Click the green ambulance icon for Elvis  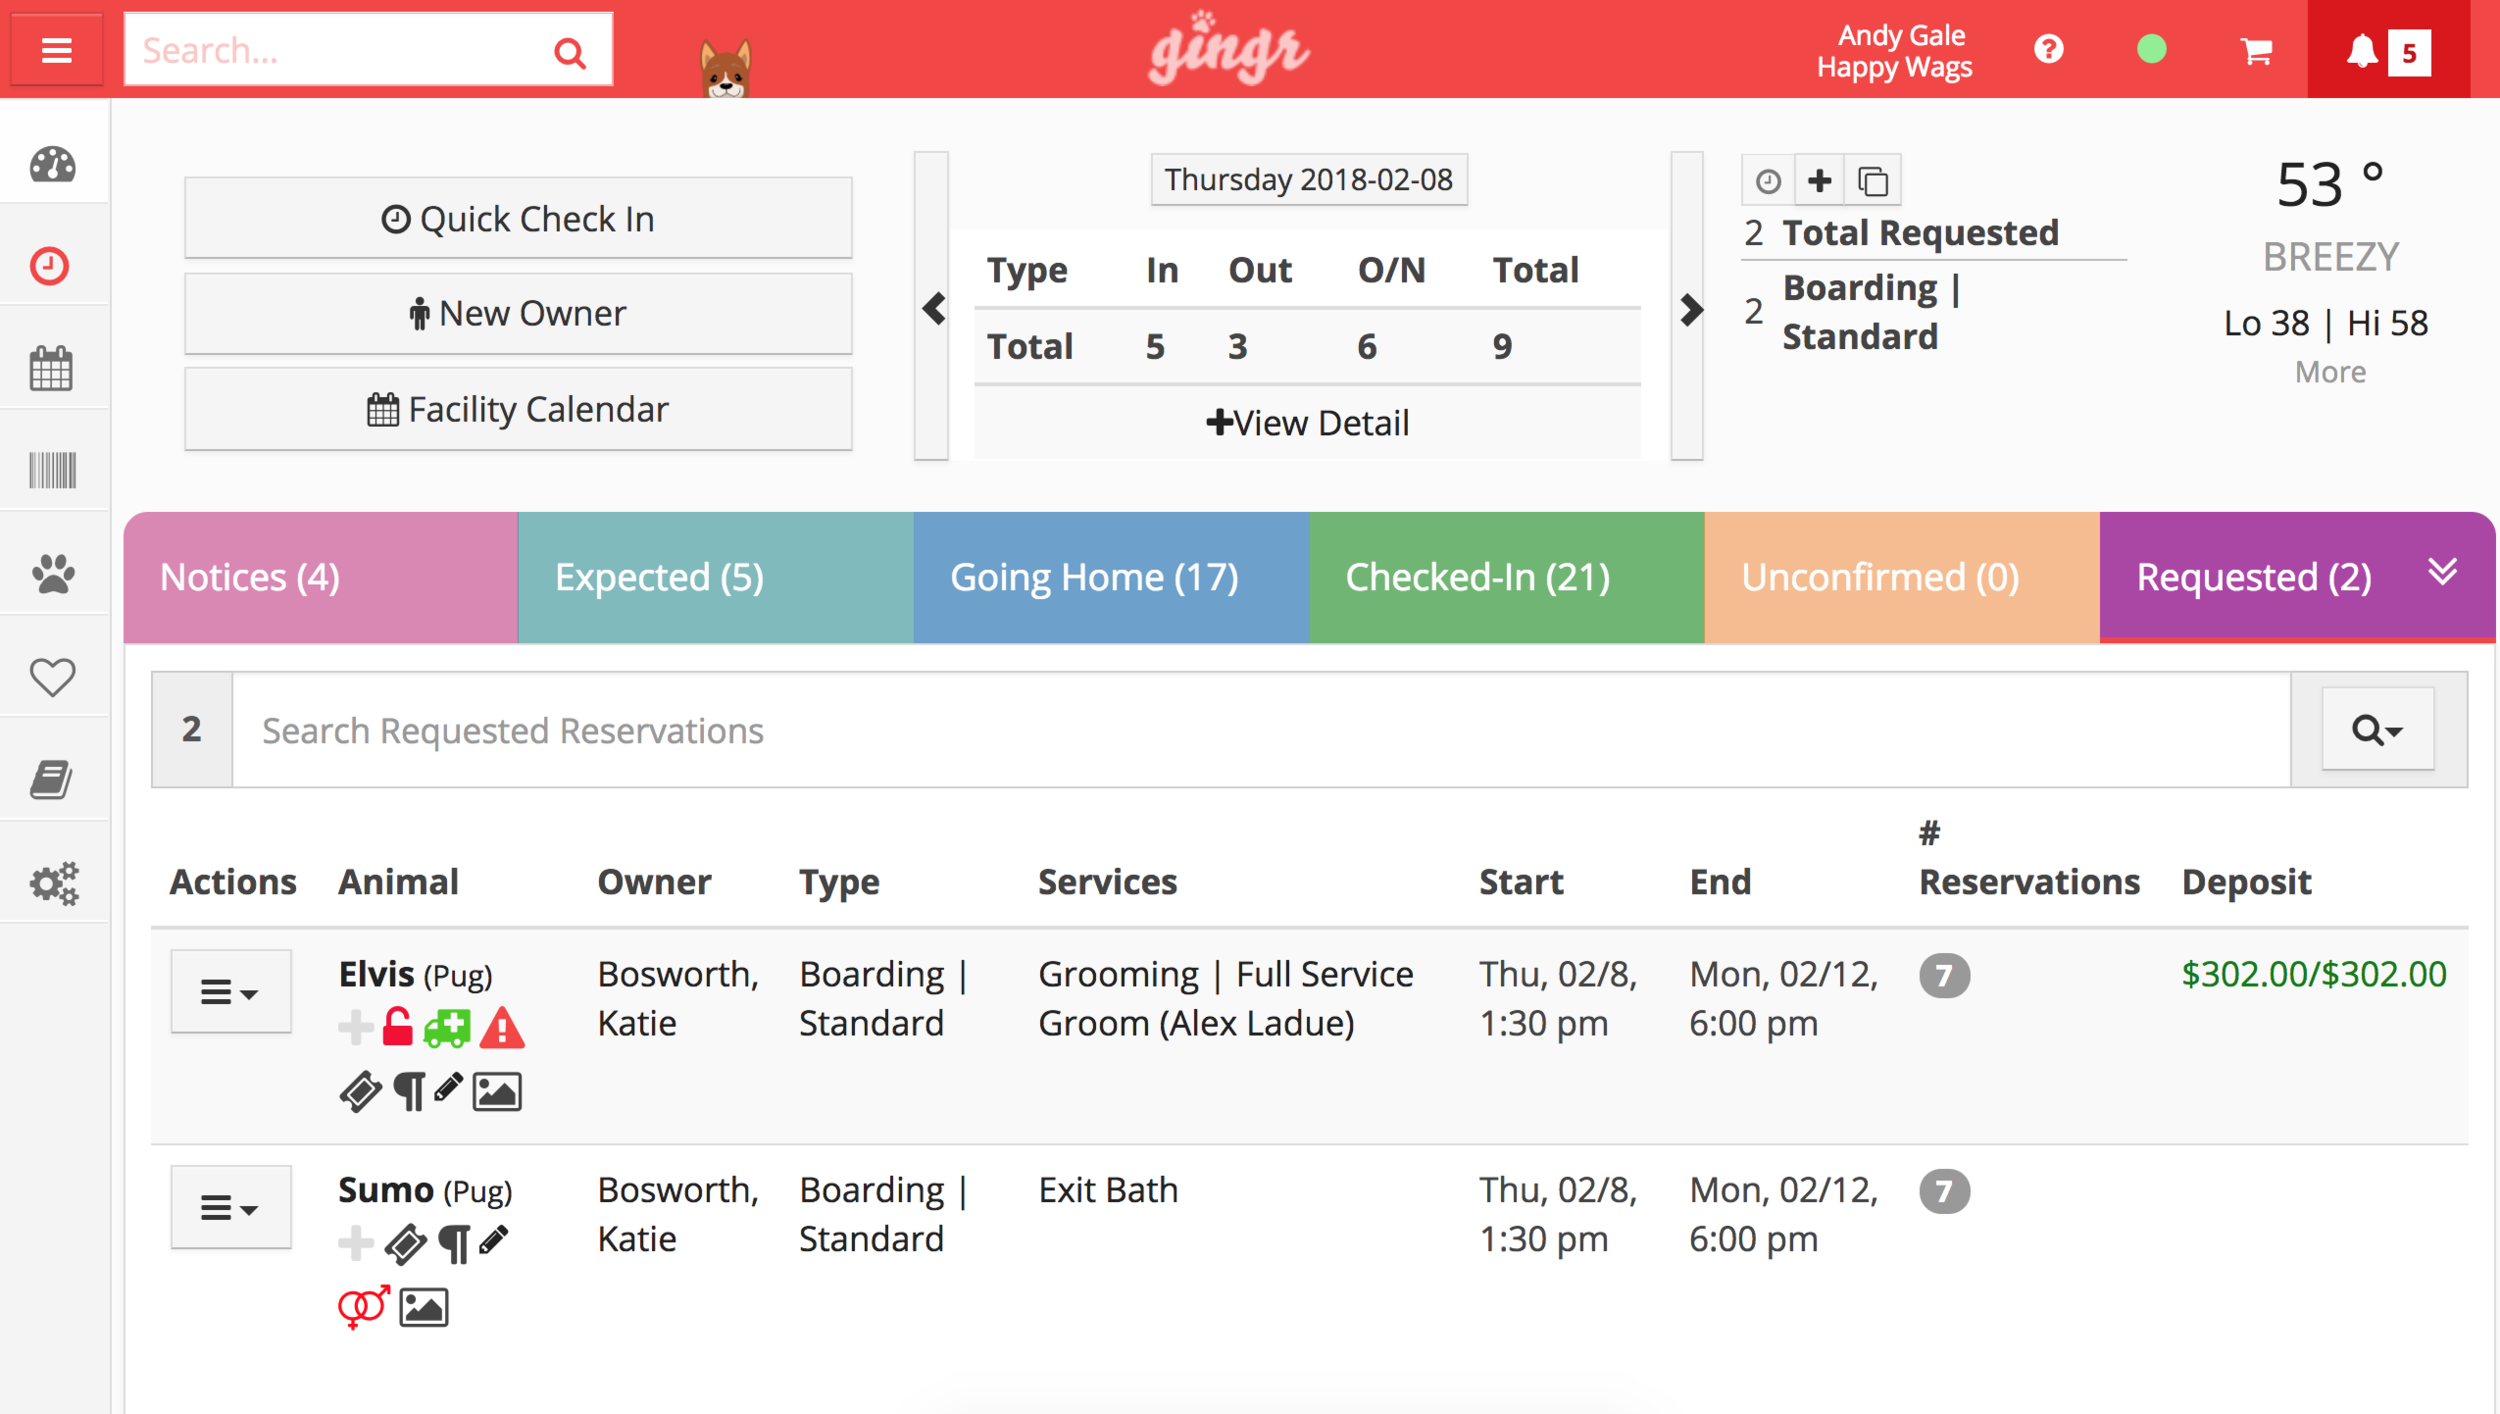447,1028
